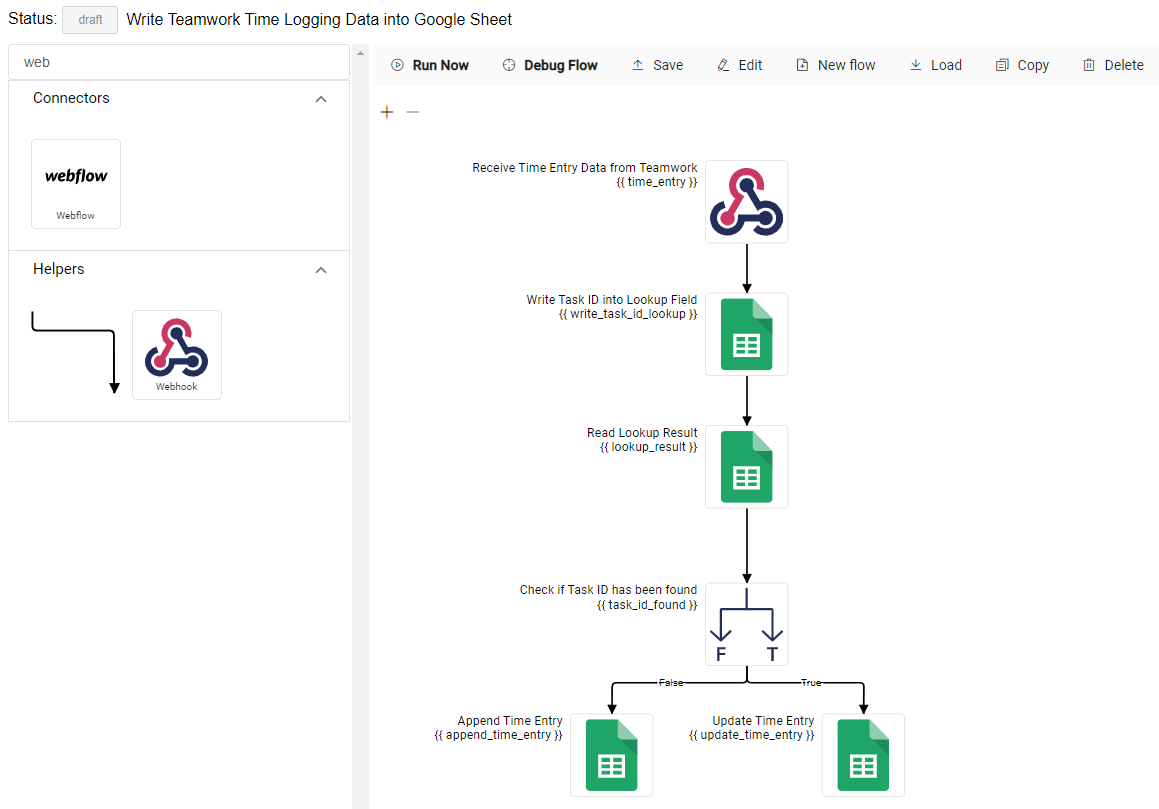Select the Check if Task ID branch node
The image size is (1159, 809).
(747, 624)
